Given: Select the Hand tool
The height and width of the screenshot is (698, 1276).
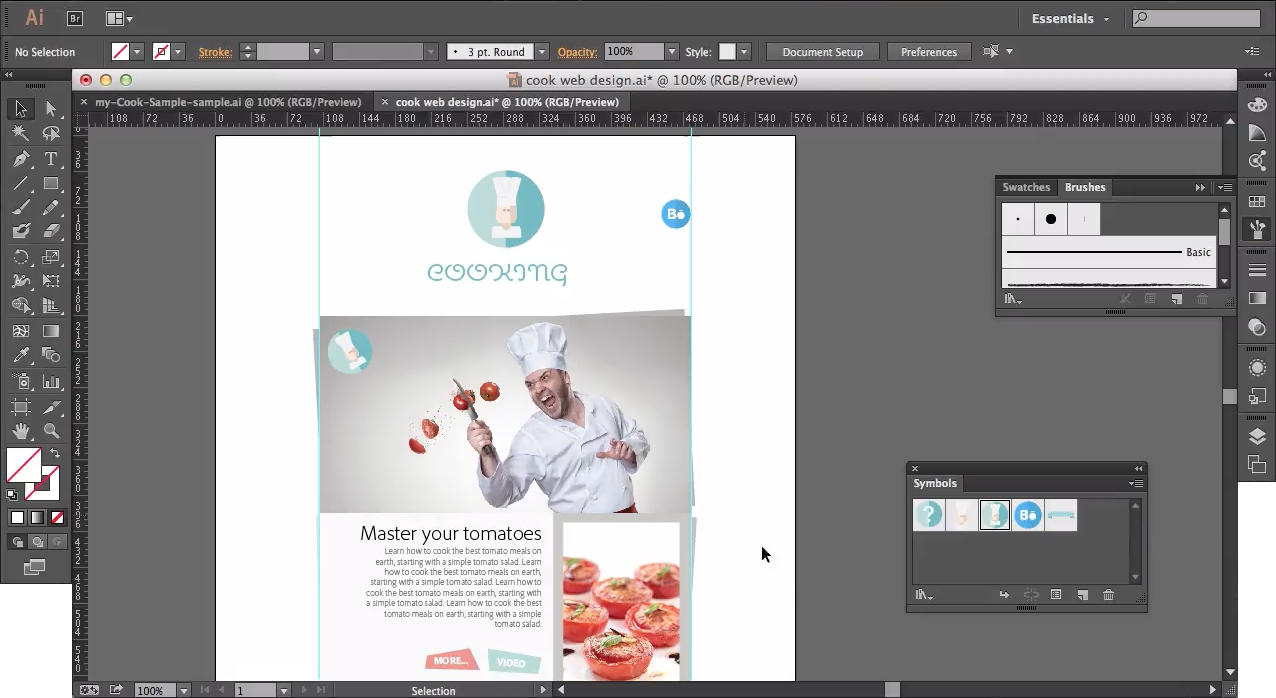Looking at the screenshot, I should (x=21, y=432).
